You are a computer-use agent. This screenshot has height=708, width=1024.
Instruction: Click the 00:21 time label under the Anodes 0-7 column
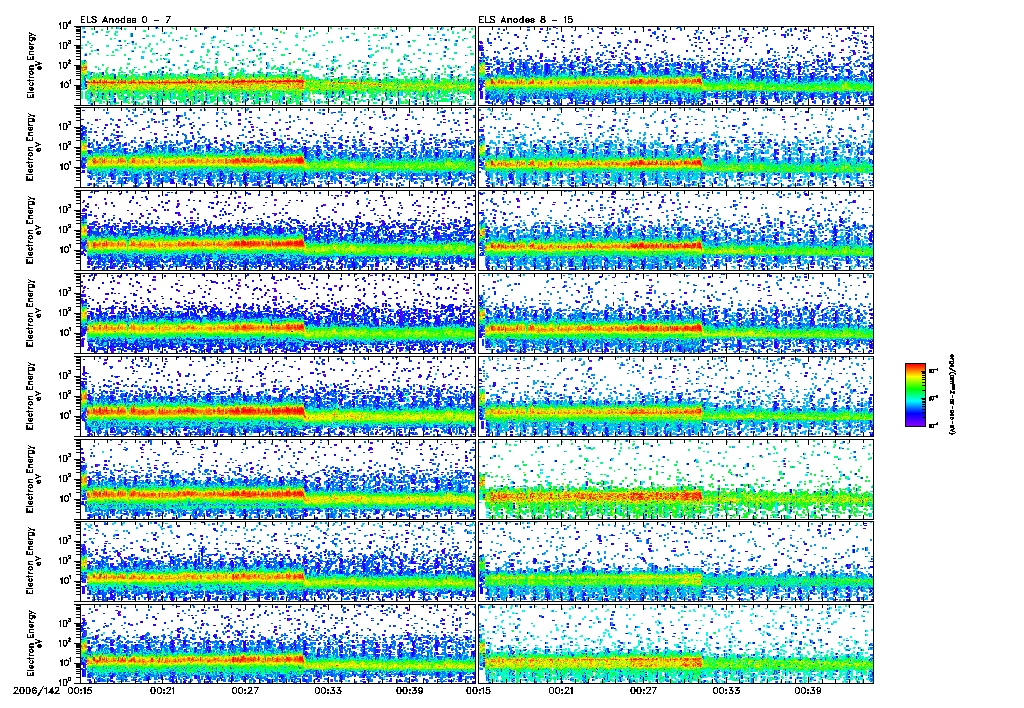click(163, 690)
